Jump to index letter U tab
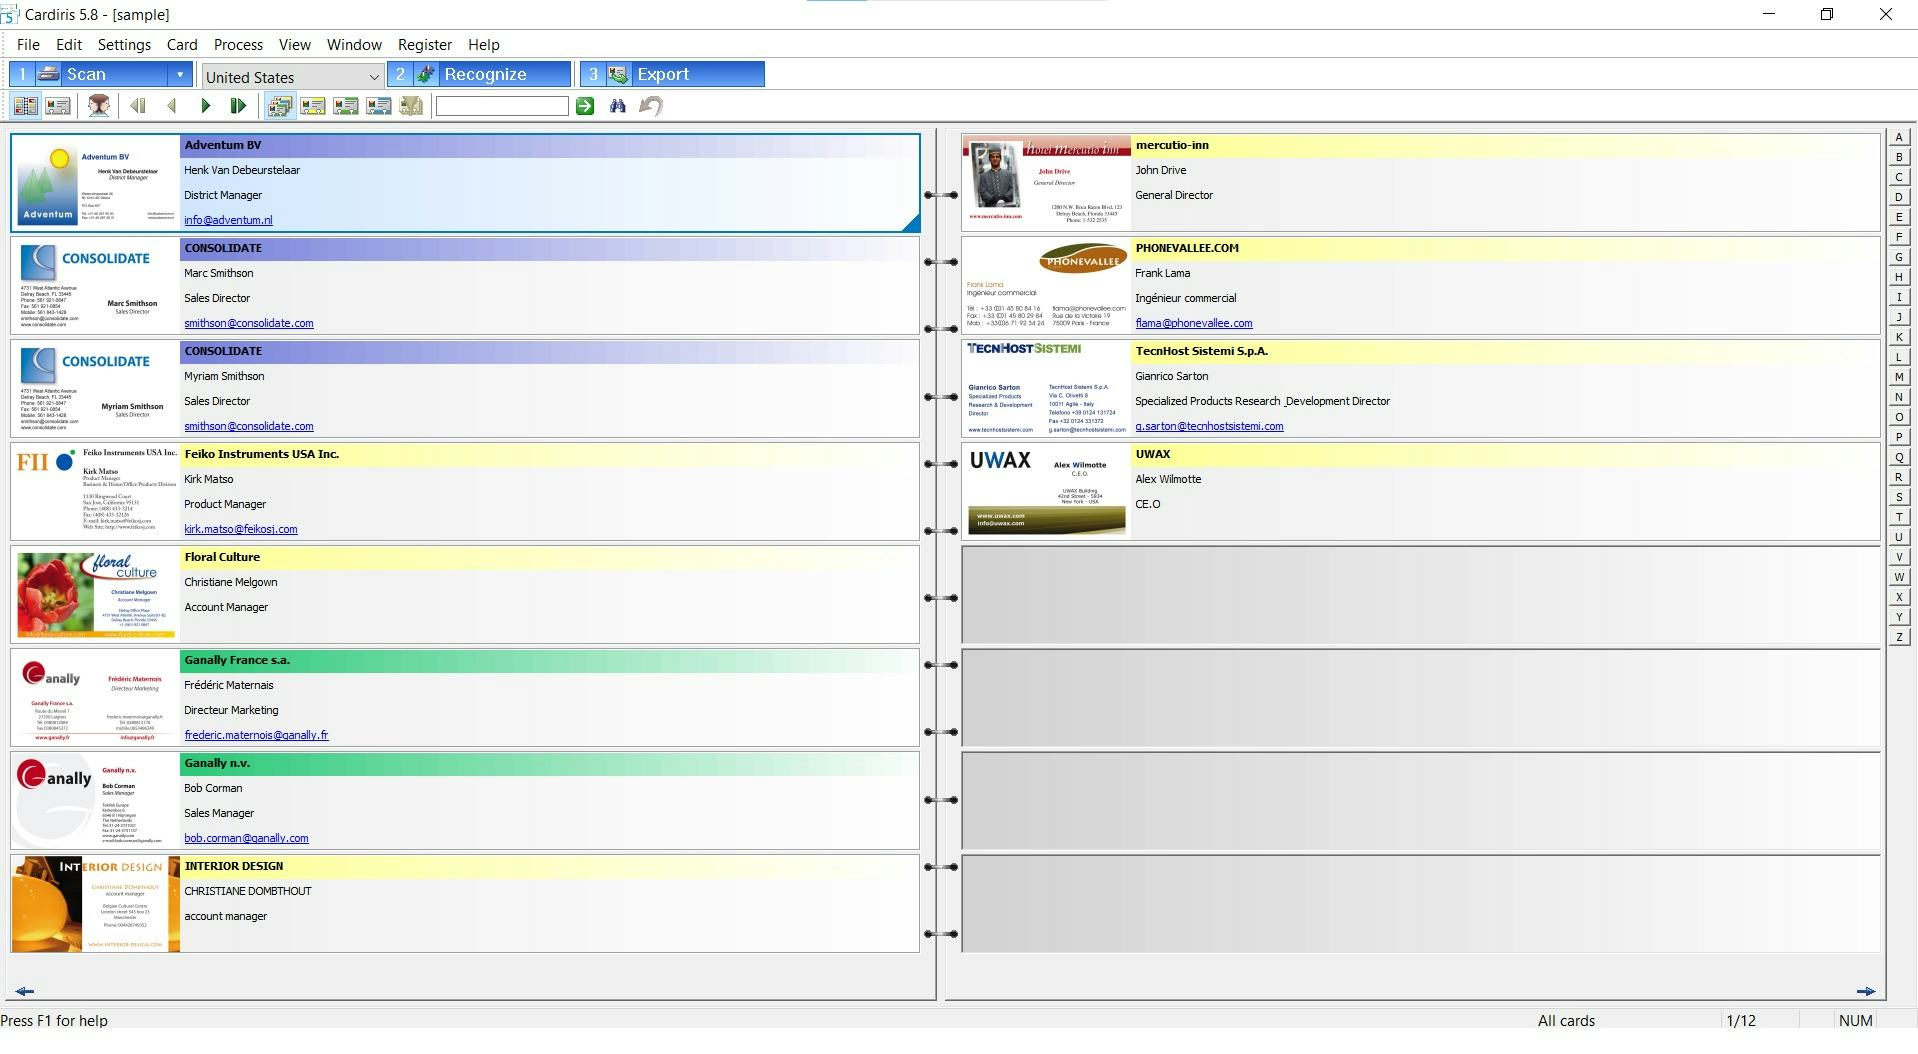The height and width of the screenshot is (1054, 1918). click(x=1898, y=537)
